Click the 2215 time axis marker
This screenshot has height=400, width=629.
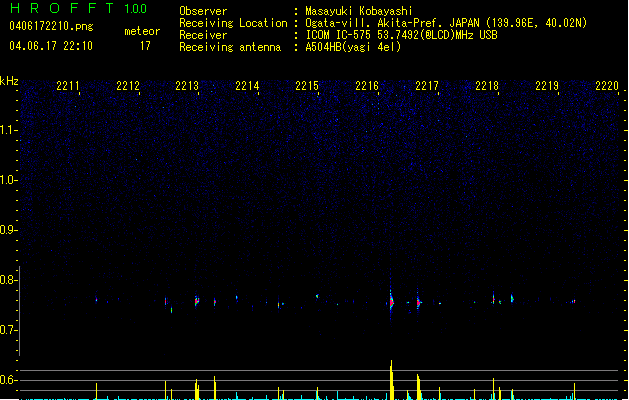pyautogui.click(x=307, y=86)
